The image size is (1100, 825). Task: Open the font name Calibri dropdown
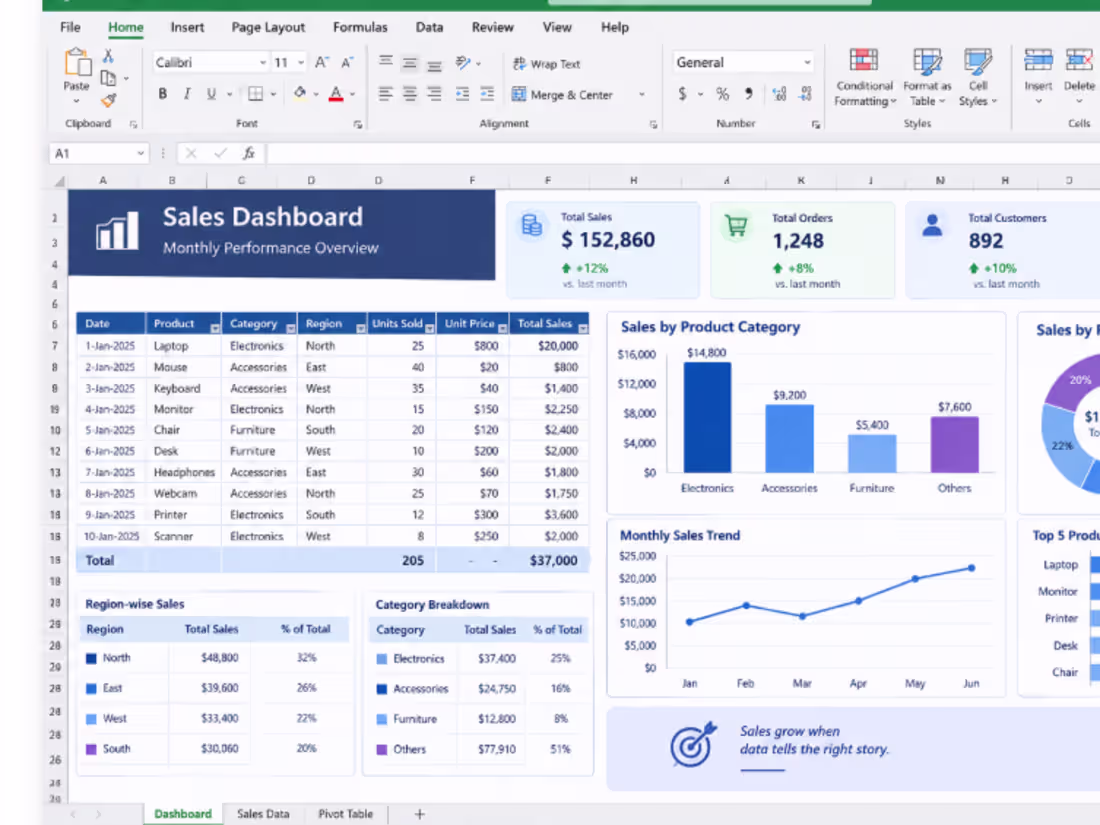[263, 62]
